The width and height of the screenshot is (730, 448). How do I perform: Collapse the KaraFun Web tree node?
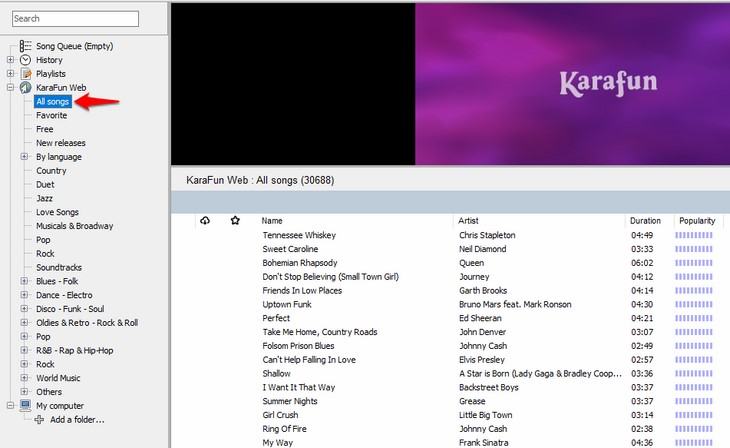pos(10,87)
